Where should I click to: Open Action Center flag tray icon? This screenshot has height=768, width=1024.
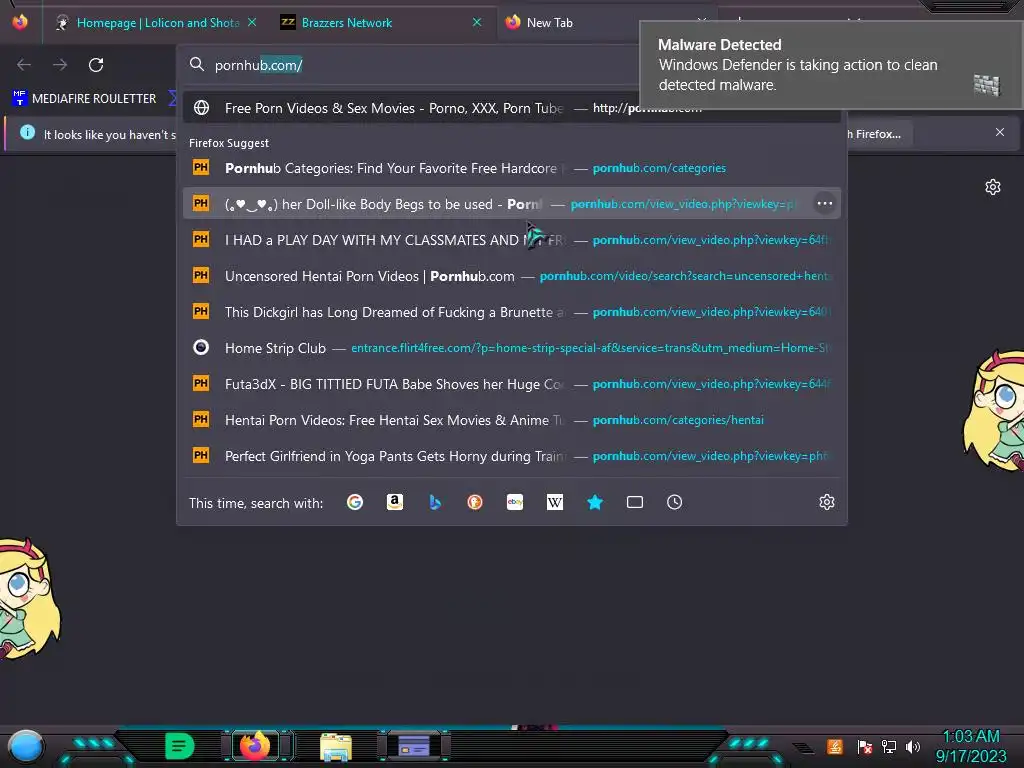(865, 746)
